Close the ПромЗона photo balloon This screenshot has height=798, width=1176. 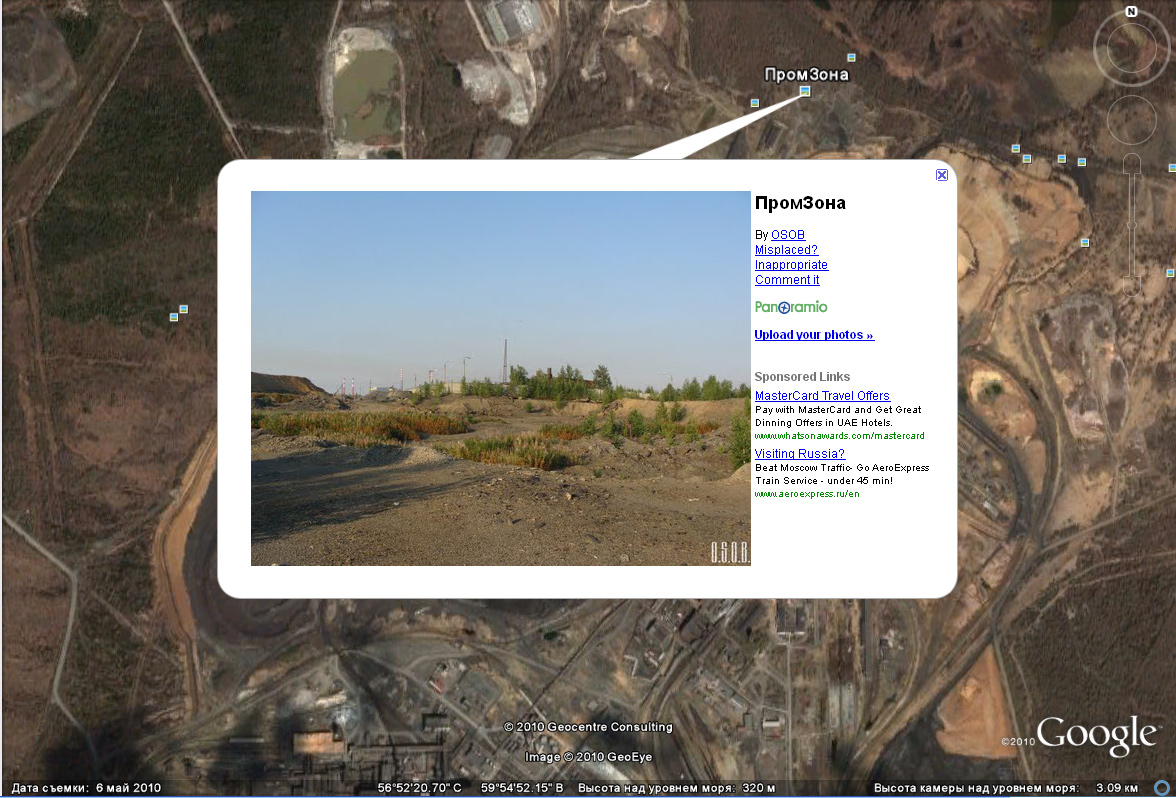(942, 175)
